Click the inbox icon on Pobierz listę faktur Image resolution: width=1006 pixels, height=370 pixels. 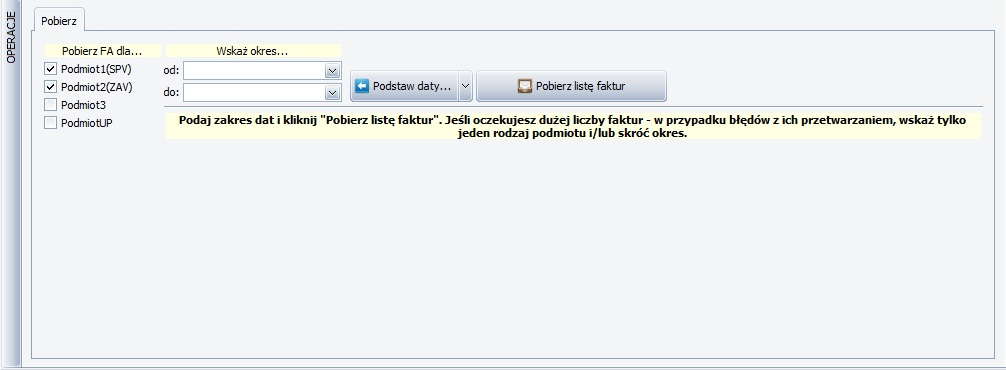click(x=525, y=86)
